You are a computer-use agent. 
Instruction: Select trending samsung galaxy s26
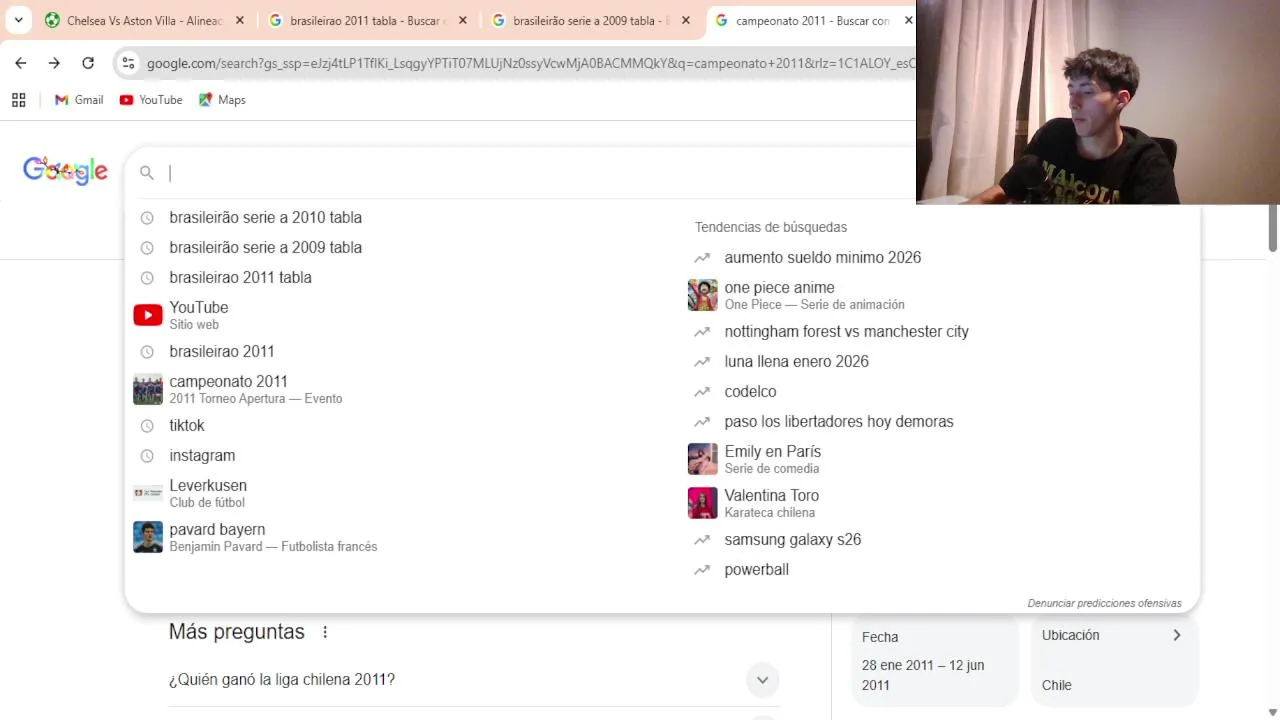pyautogui.click(x=792, y=539)
